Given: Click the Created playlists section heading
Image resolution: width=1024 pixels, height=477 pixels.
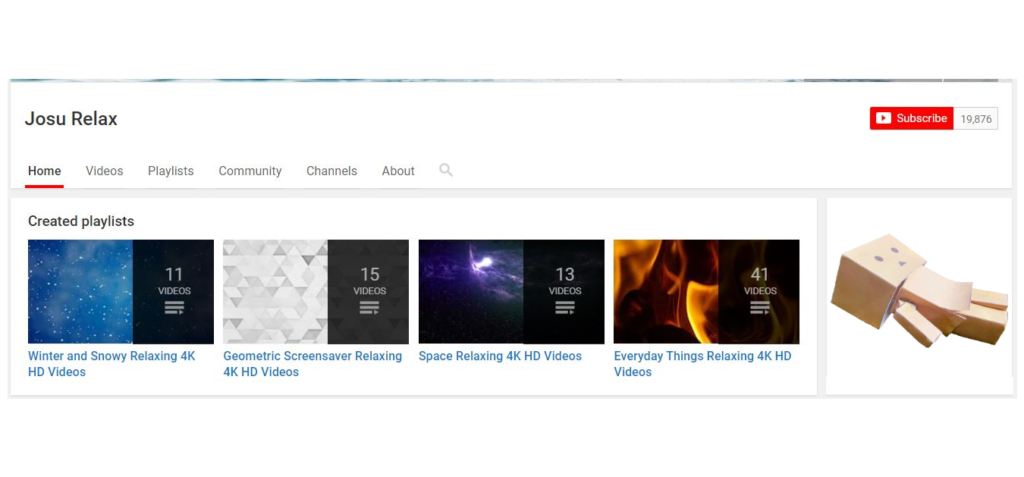Looking at the screenshot, I should tap(81, 222).
